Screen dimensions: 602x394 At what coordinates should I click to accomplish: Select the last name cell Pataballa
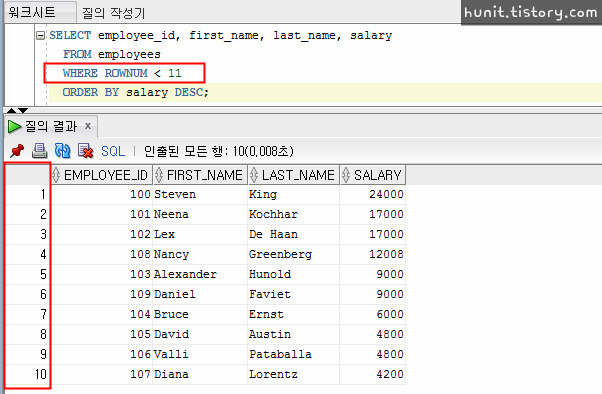click(x=294, y=354)
